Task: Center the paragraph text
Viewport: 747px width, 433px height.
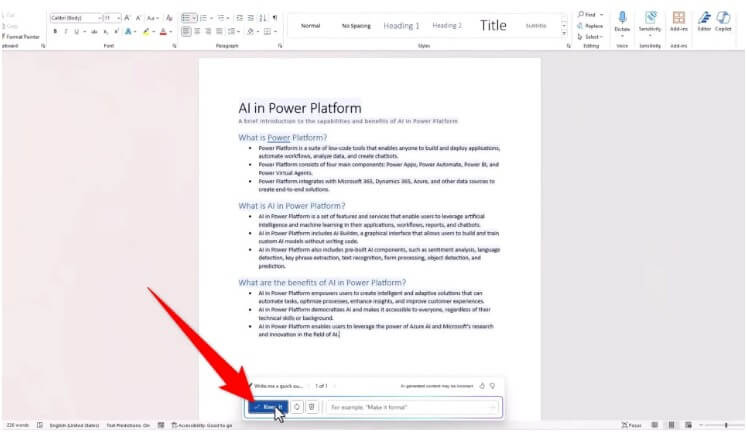Action: pyautogui.click(x=197, y=31)
